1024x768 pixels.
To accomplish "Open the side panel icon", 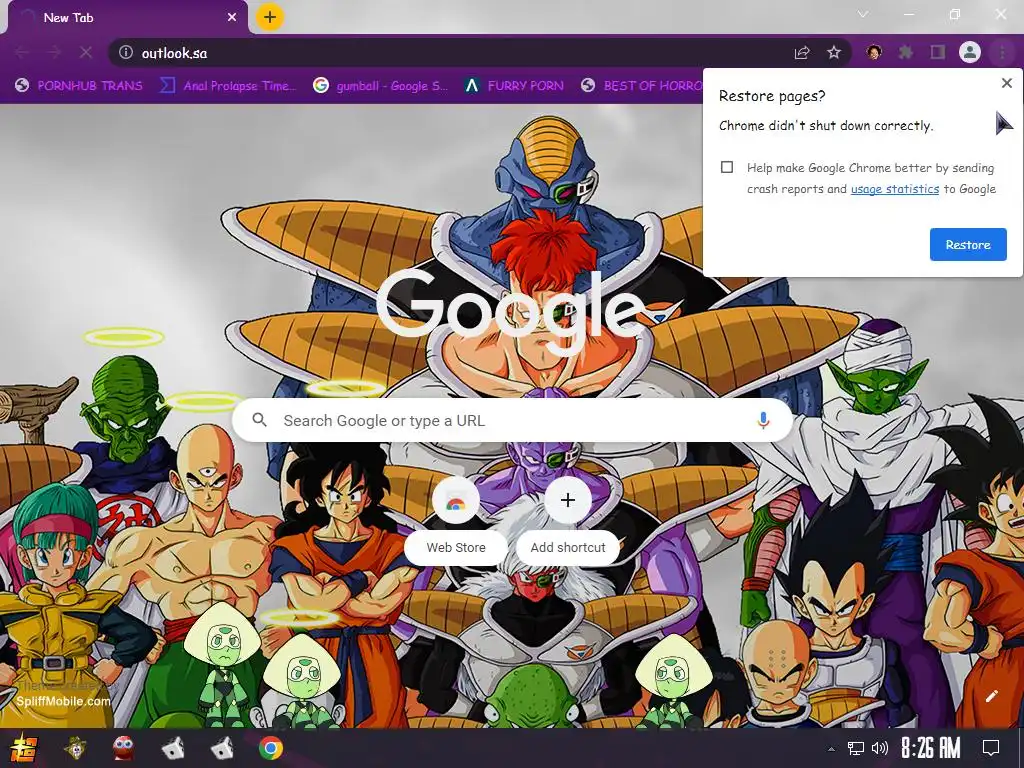I will 938,52.
